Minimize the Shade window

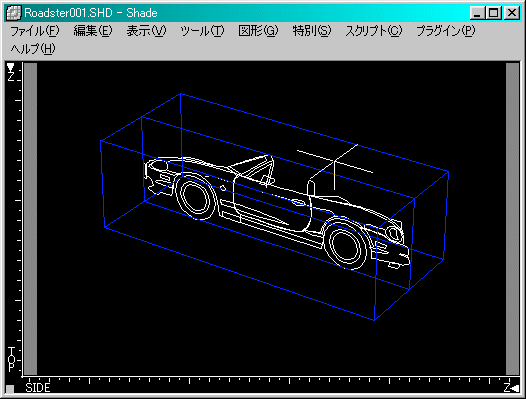click(x=477, y=13)
